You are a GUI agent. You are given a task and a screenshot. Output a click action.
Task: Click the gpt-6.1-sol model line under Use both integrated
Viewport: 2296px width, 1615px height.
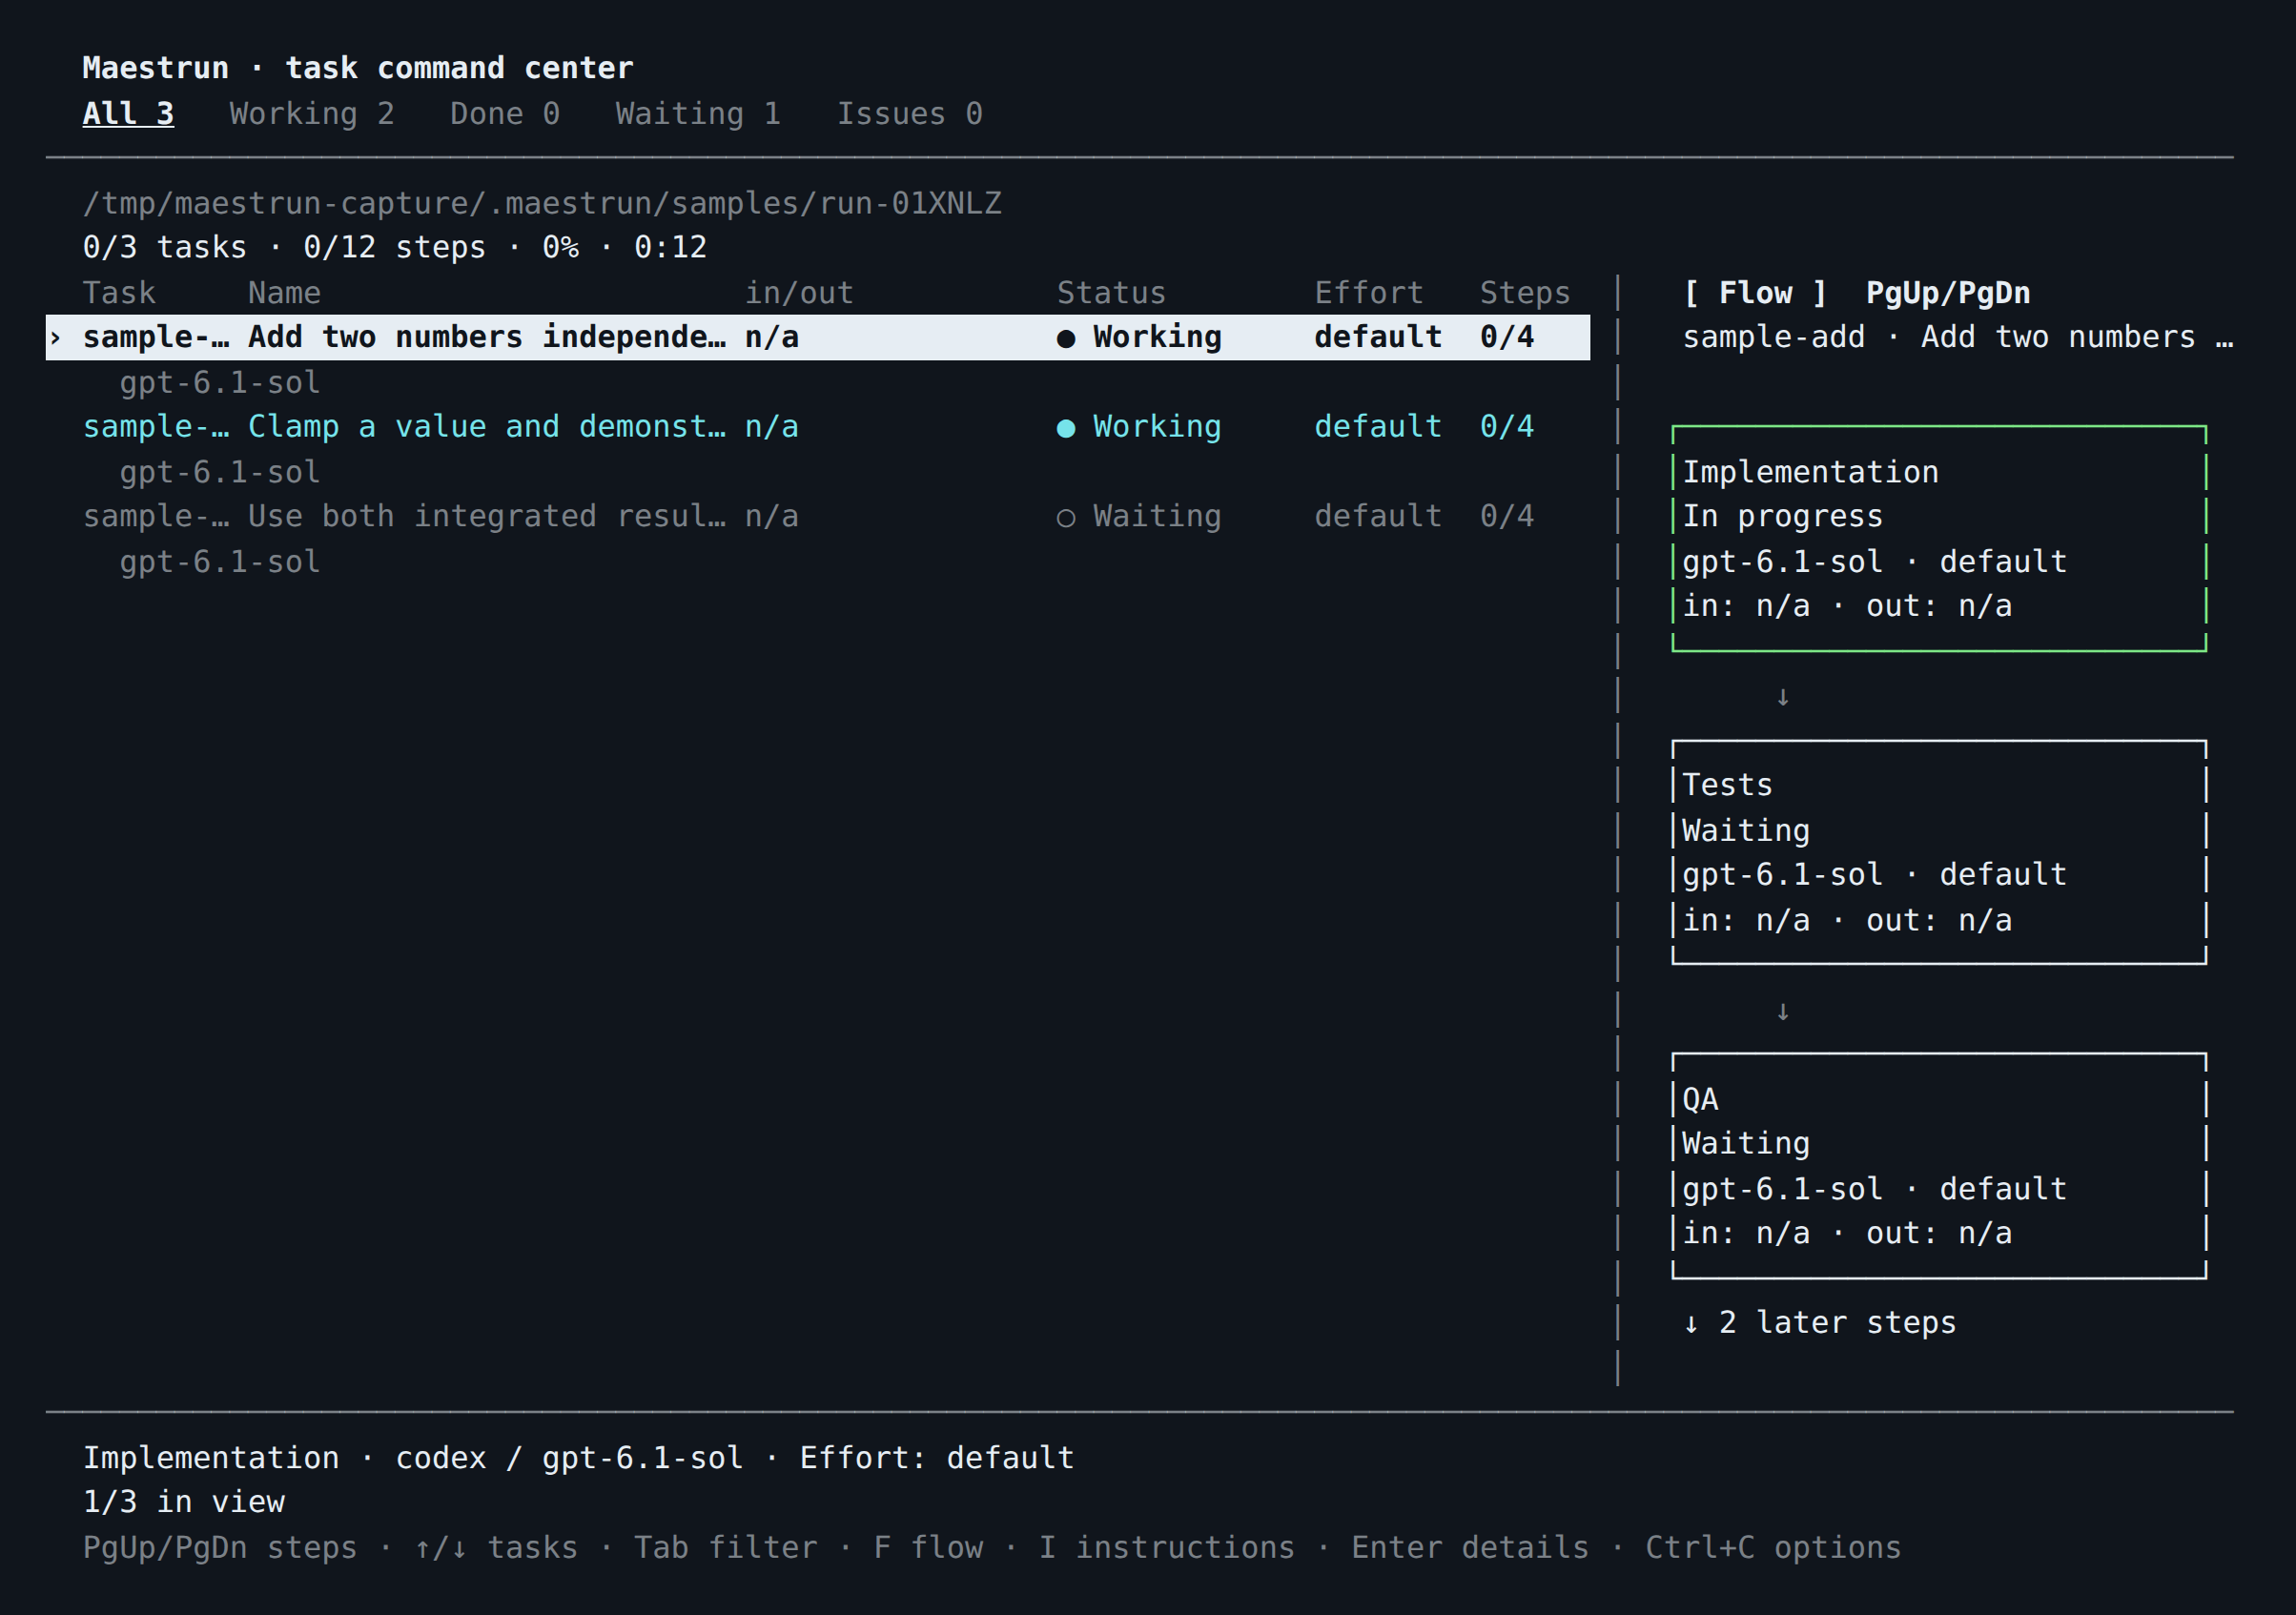[220, 562]
